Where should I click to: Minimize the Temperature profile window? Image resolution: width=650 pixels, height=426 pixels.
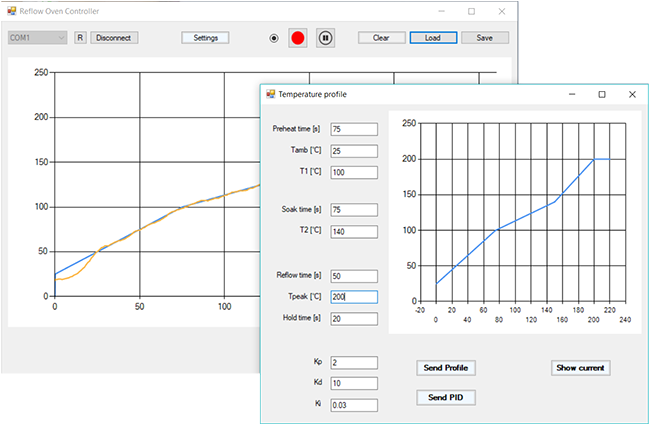(x=571, y=94)
